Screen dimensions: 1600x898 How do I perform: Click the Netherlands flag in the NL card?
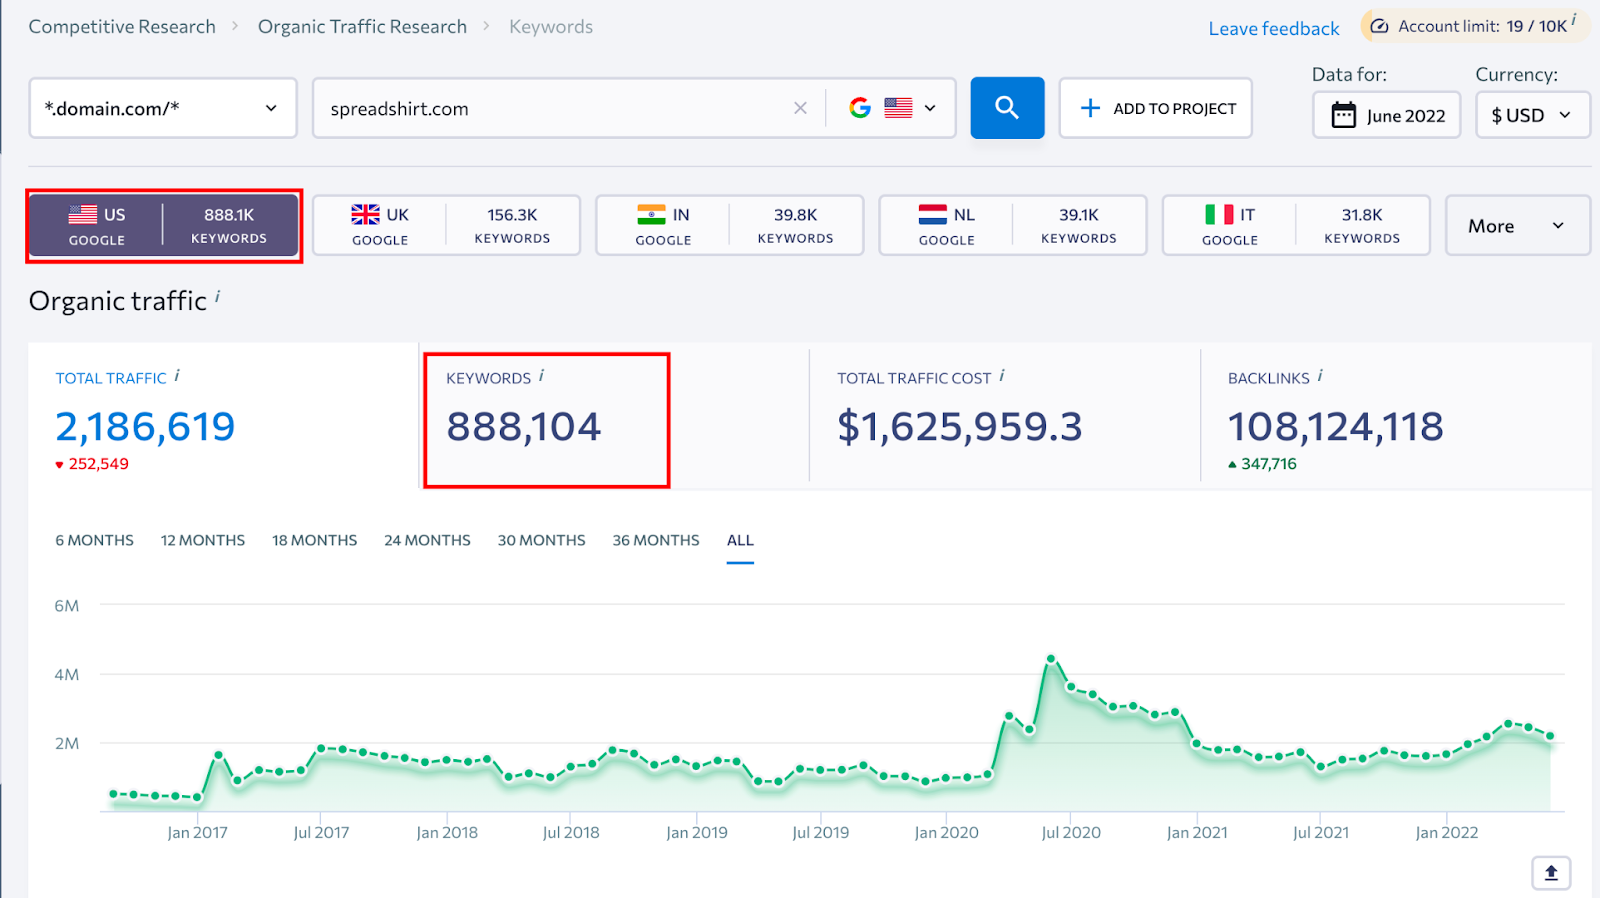click(933, 214)
